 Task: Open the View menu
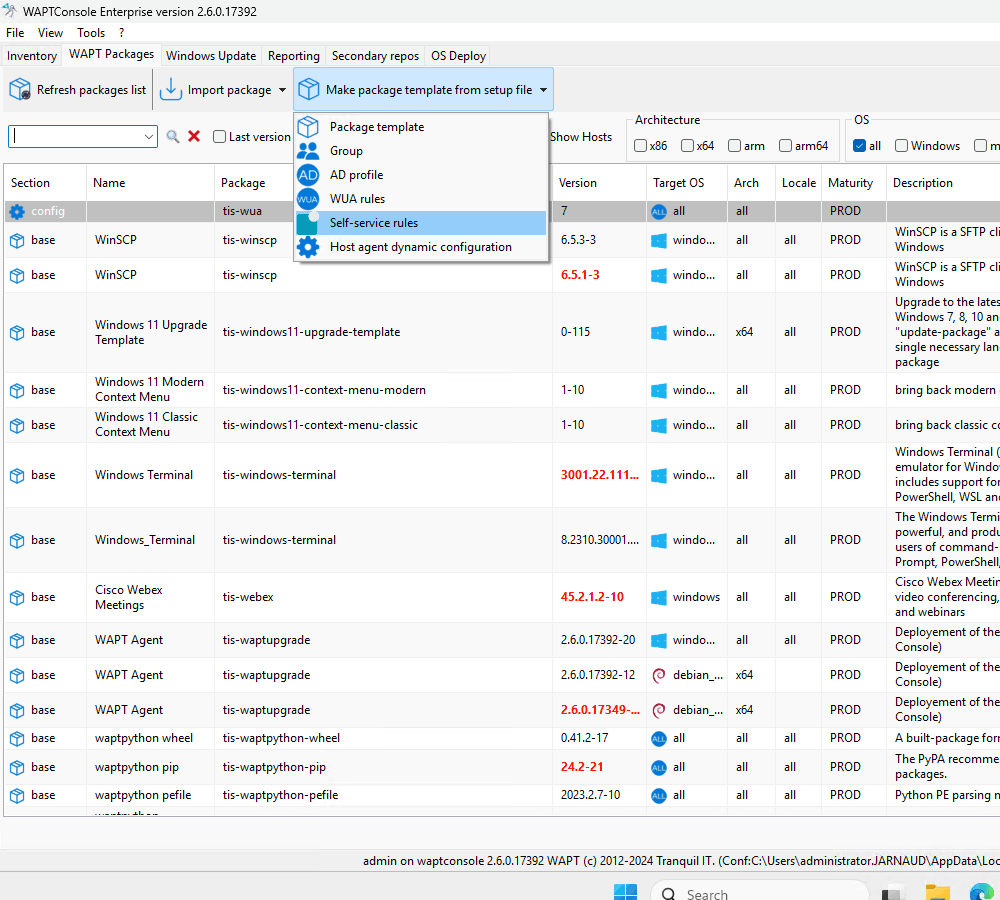click(50, 33)
